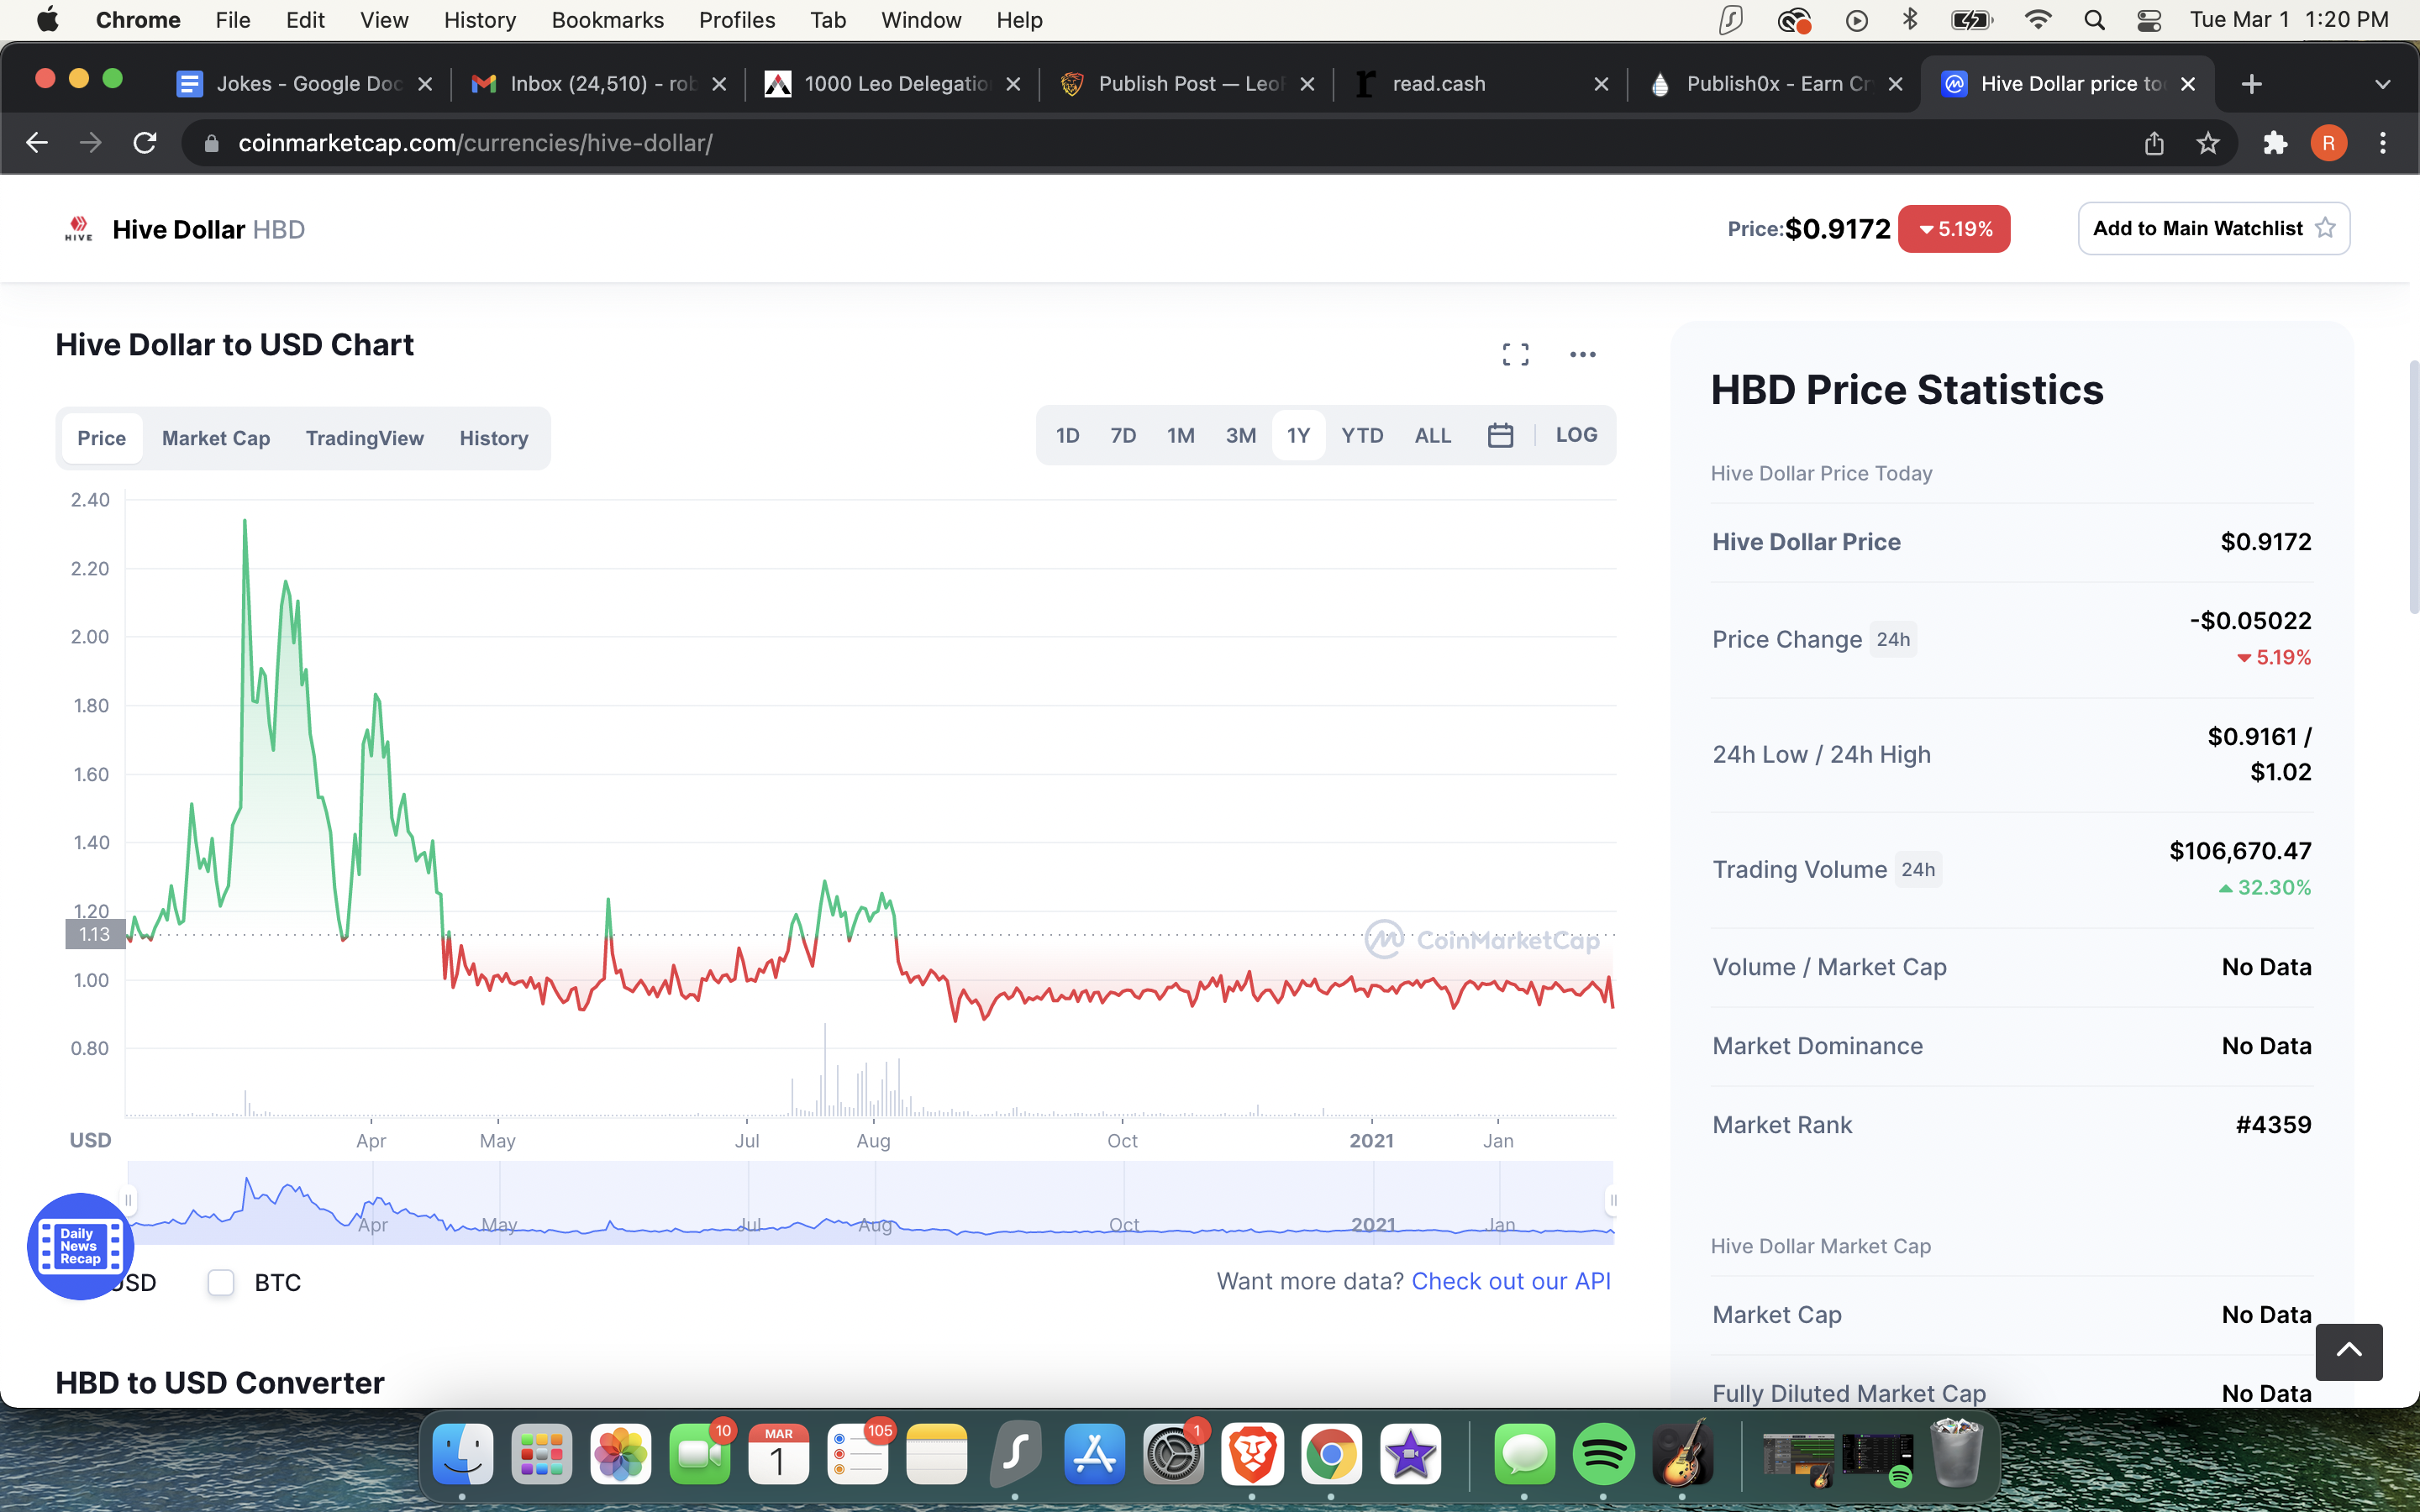Click the Market Rank #4359 value
The height and width of the screenshot is (1512, 2420).
(x=2273, y=1125)
